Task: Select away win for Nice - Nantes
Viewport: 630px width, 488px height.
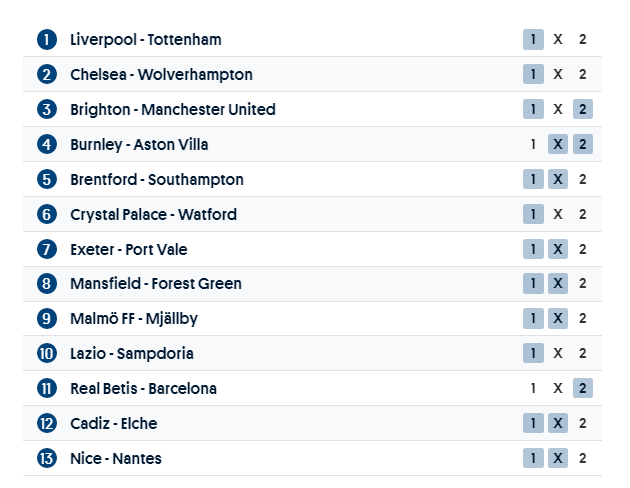Action: 583,458
